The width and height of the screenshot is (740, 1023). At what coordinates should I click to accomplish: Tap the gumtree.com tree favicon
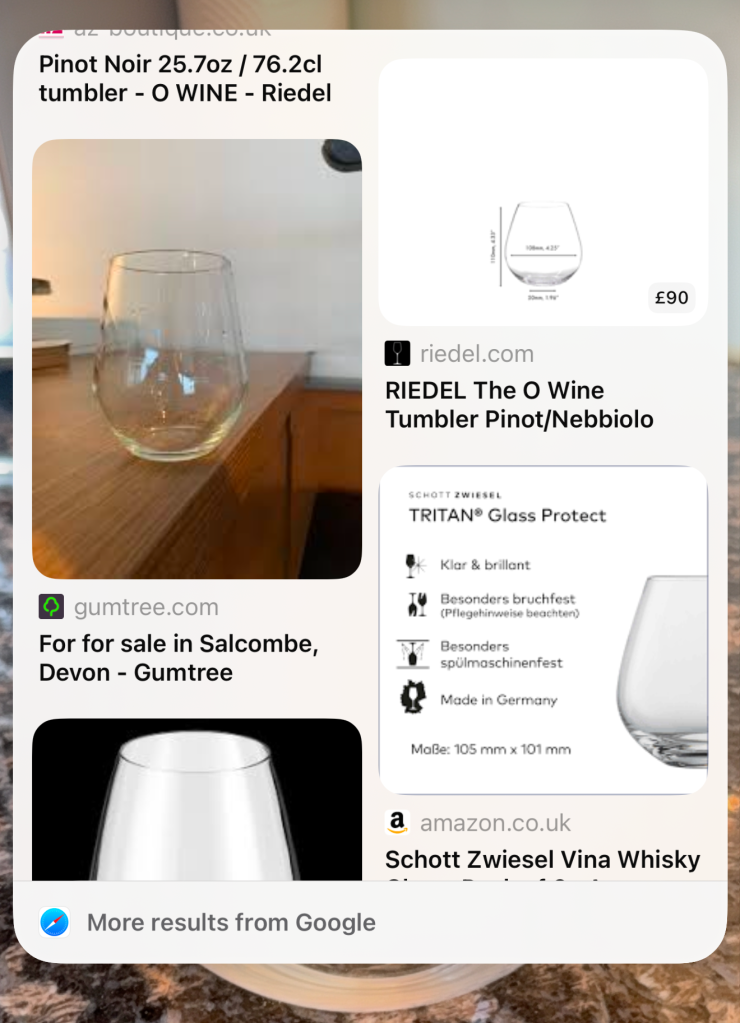pos(51,607)
